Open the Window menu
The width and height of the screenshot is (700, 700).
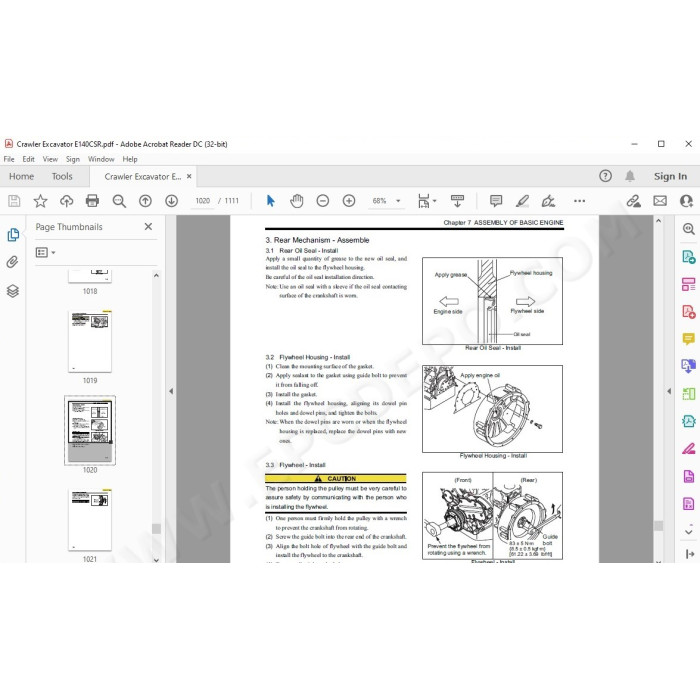tap(101, 159)
